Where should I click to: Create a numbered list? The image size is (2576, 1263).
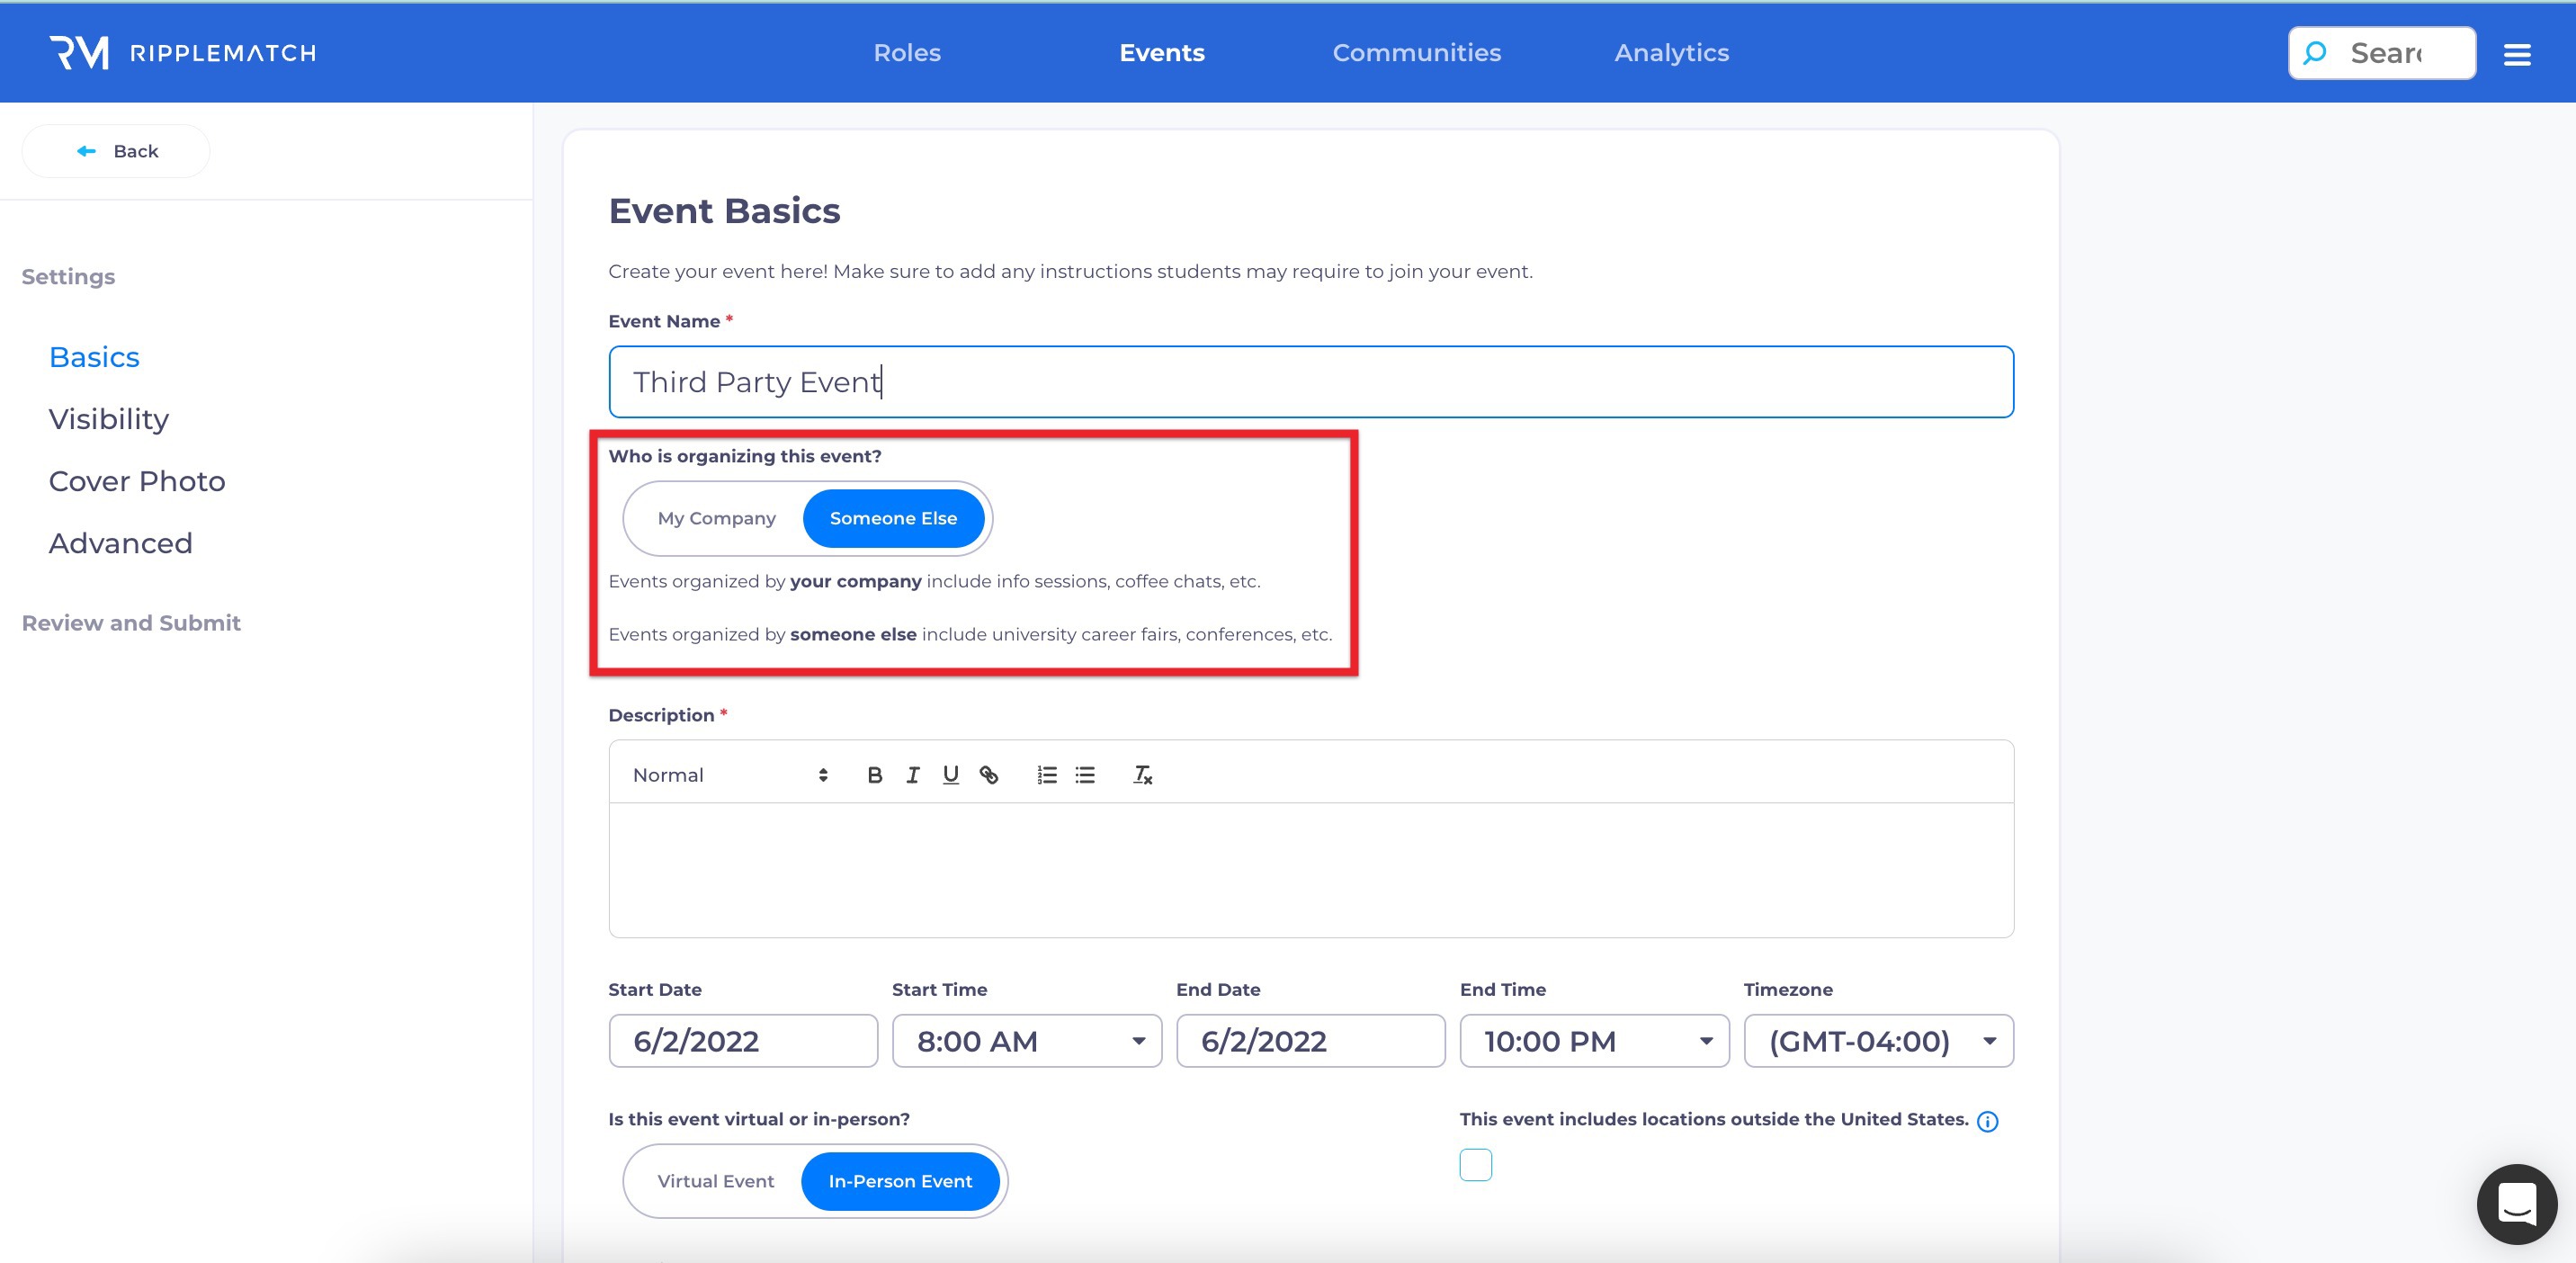(1046, 775)
